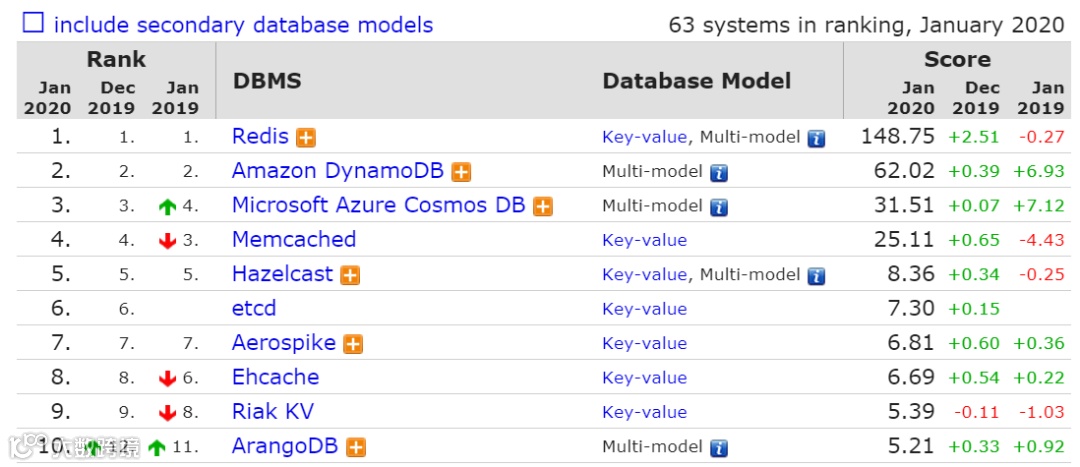Image resolution: width=1080 pixels, height=467 pixels.
Task: Click info icon in Redis database model
Action: [816, 138]
